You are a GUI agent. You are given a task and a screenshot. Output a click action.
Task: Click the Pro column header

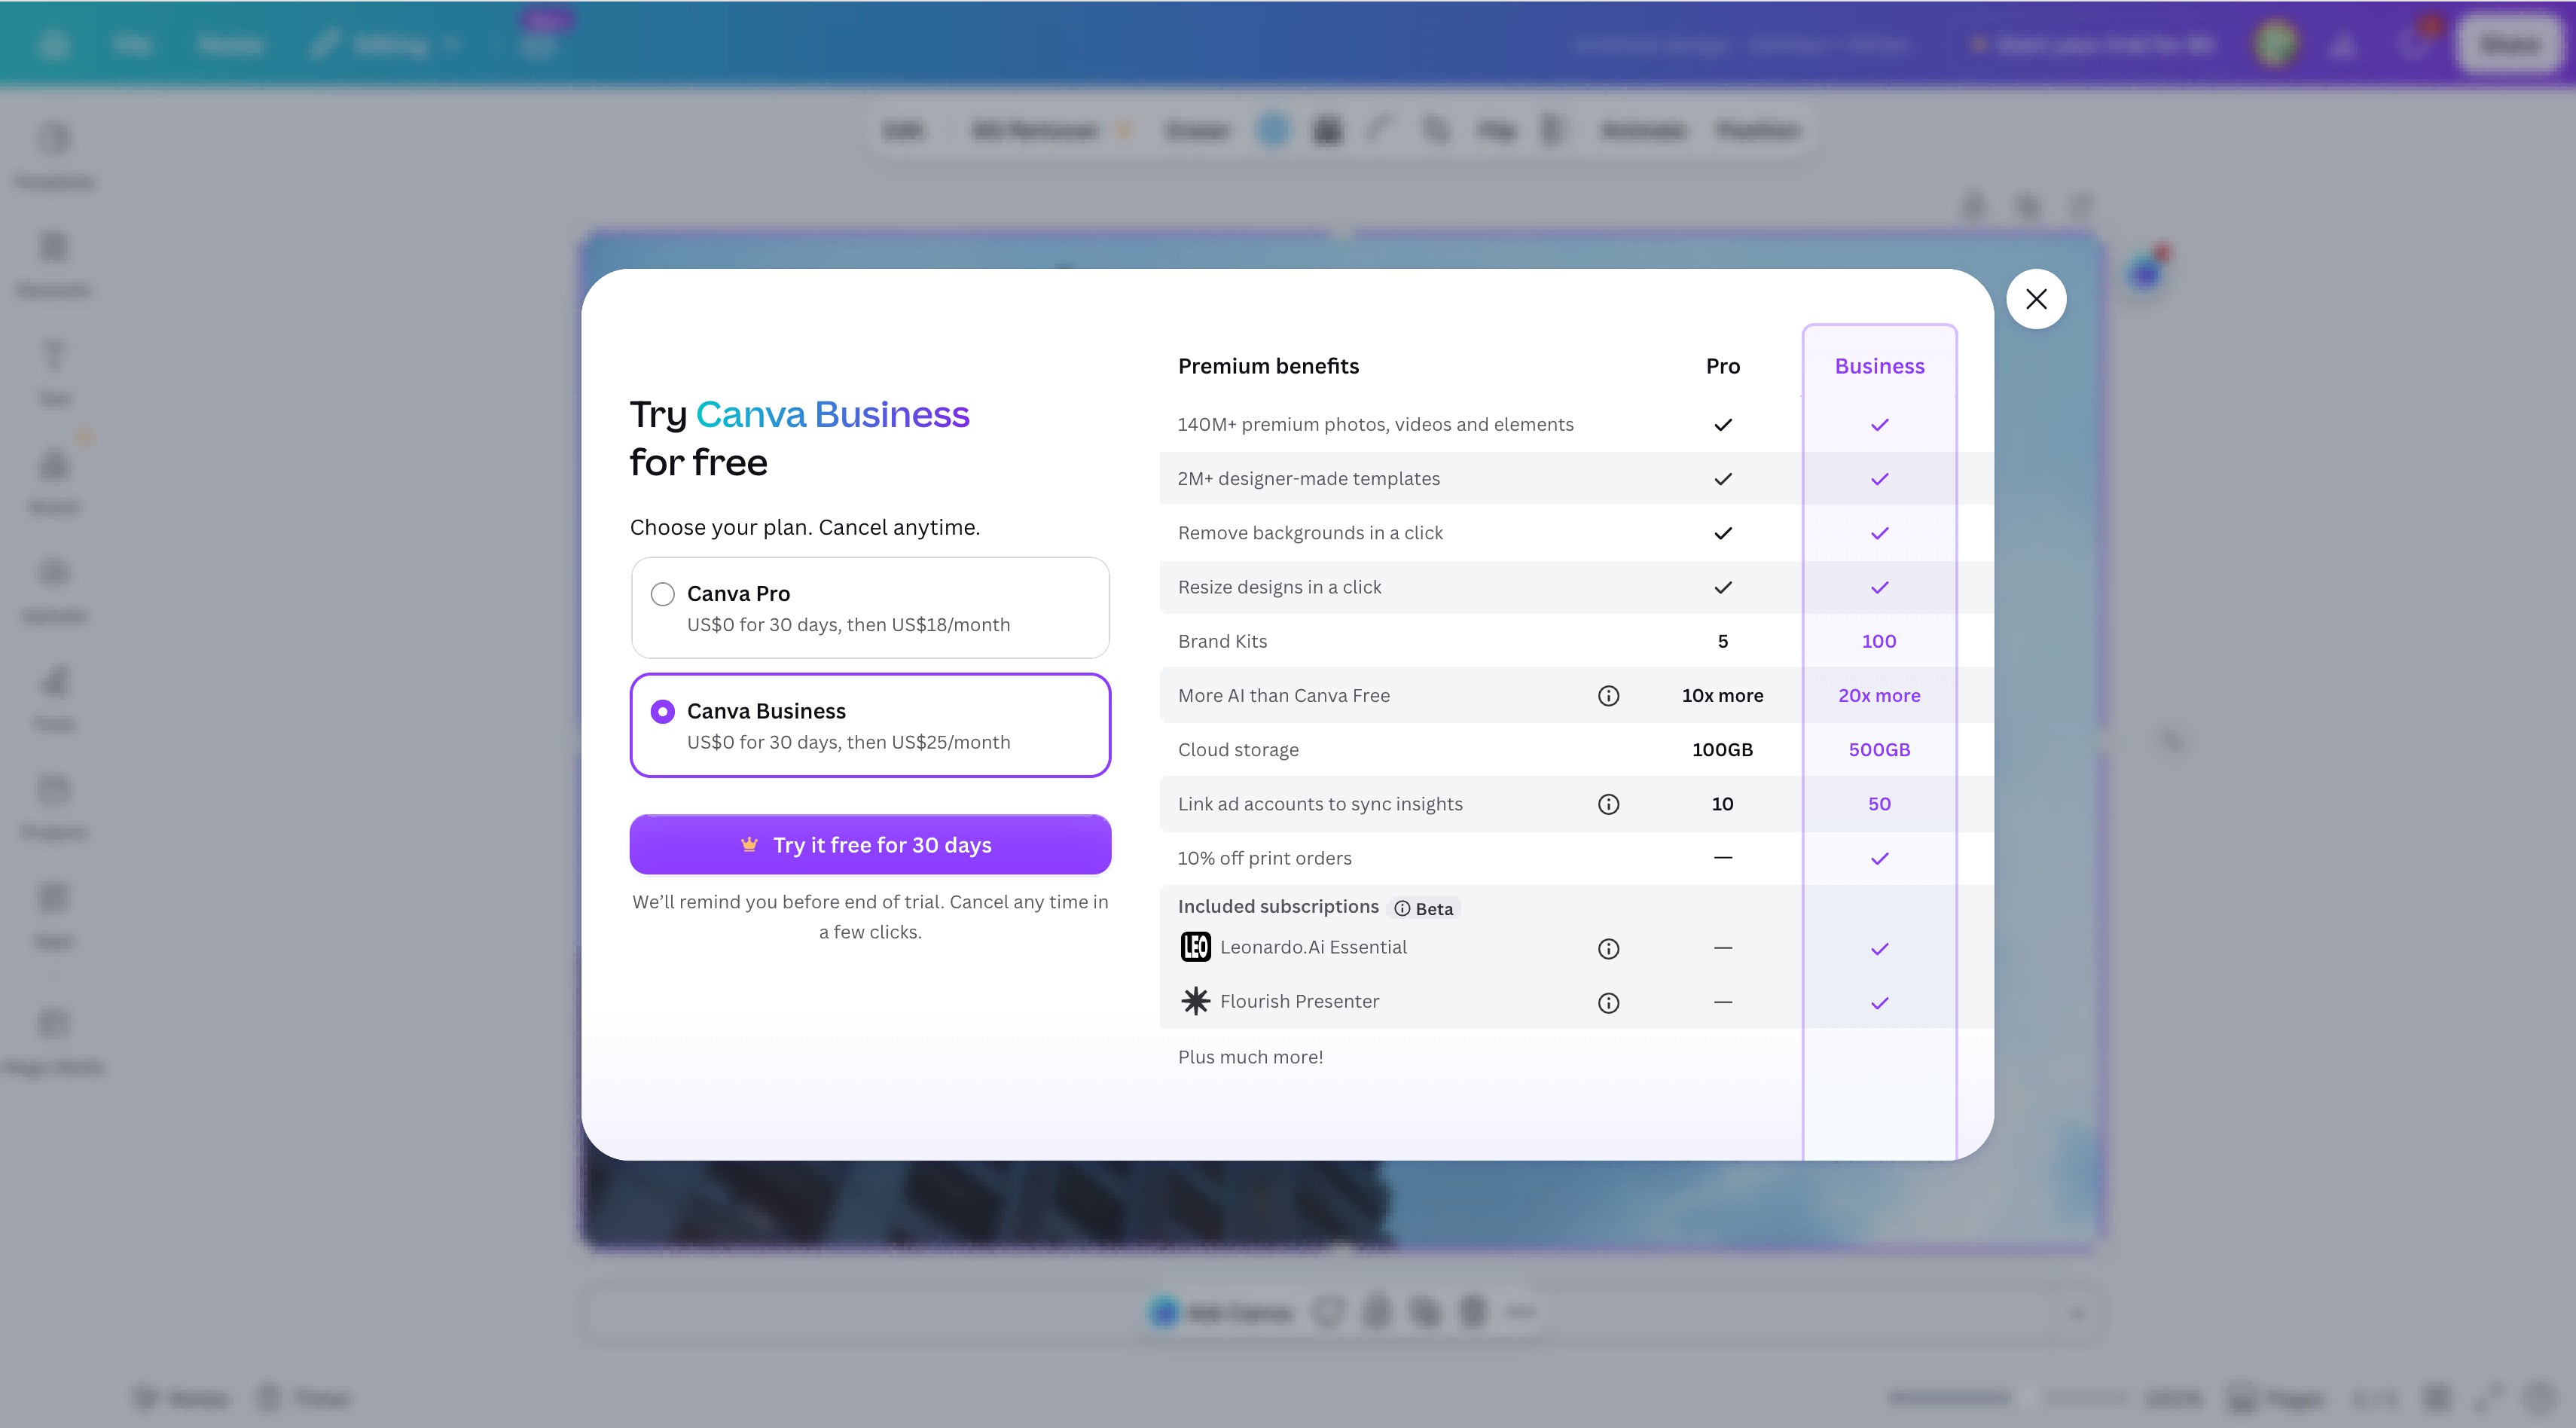(1722, 366)
